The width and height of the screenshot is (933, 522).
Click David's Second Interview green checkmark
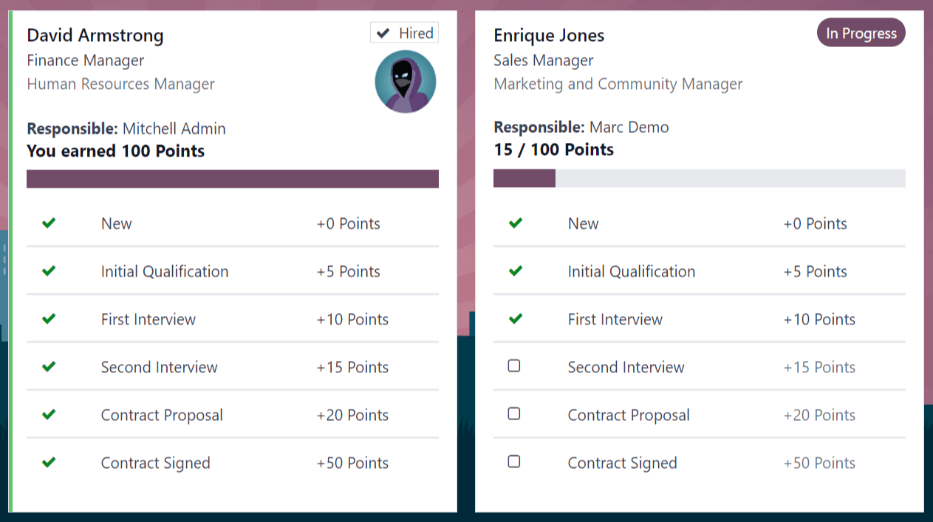(x=49, y=367)
